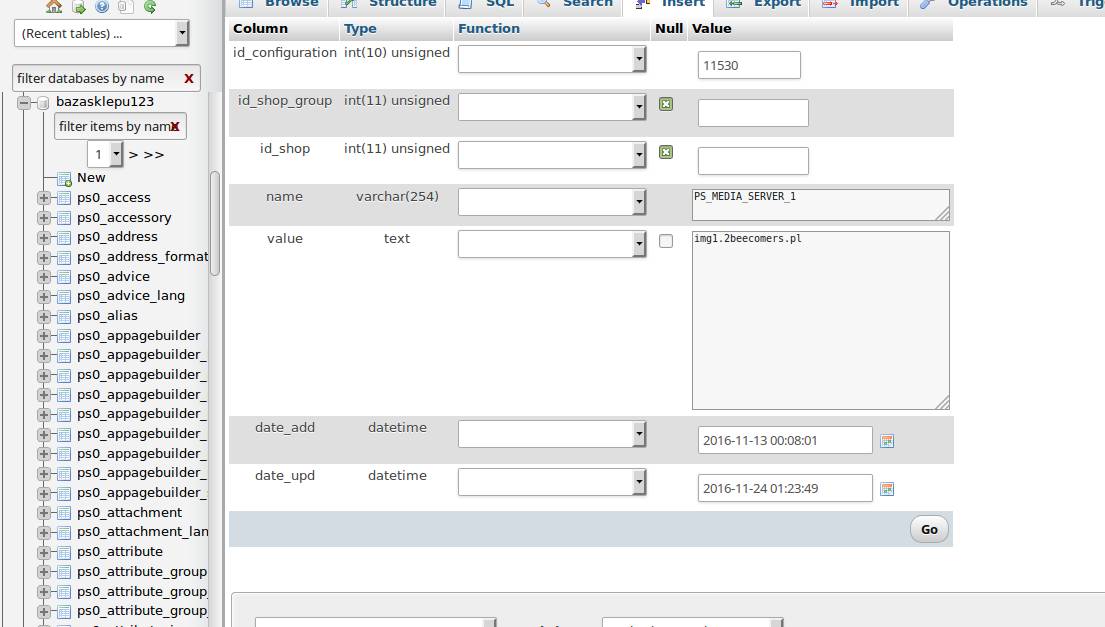The width and height of the screenshot is (1105, 627).
Task: Go to next table page with >
Action: 133,154
